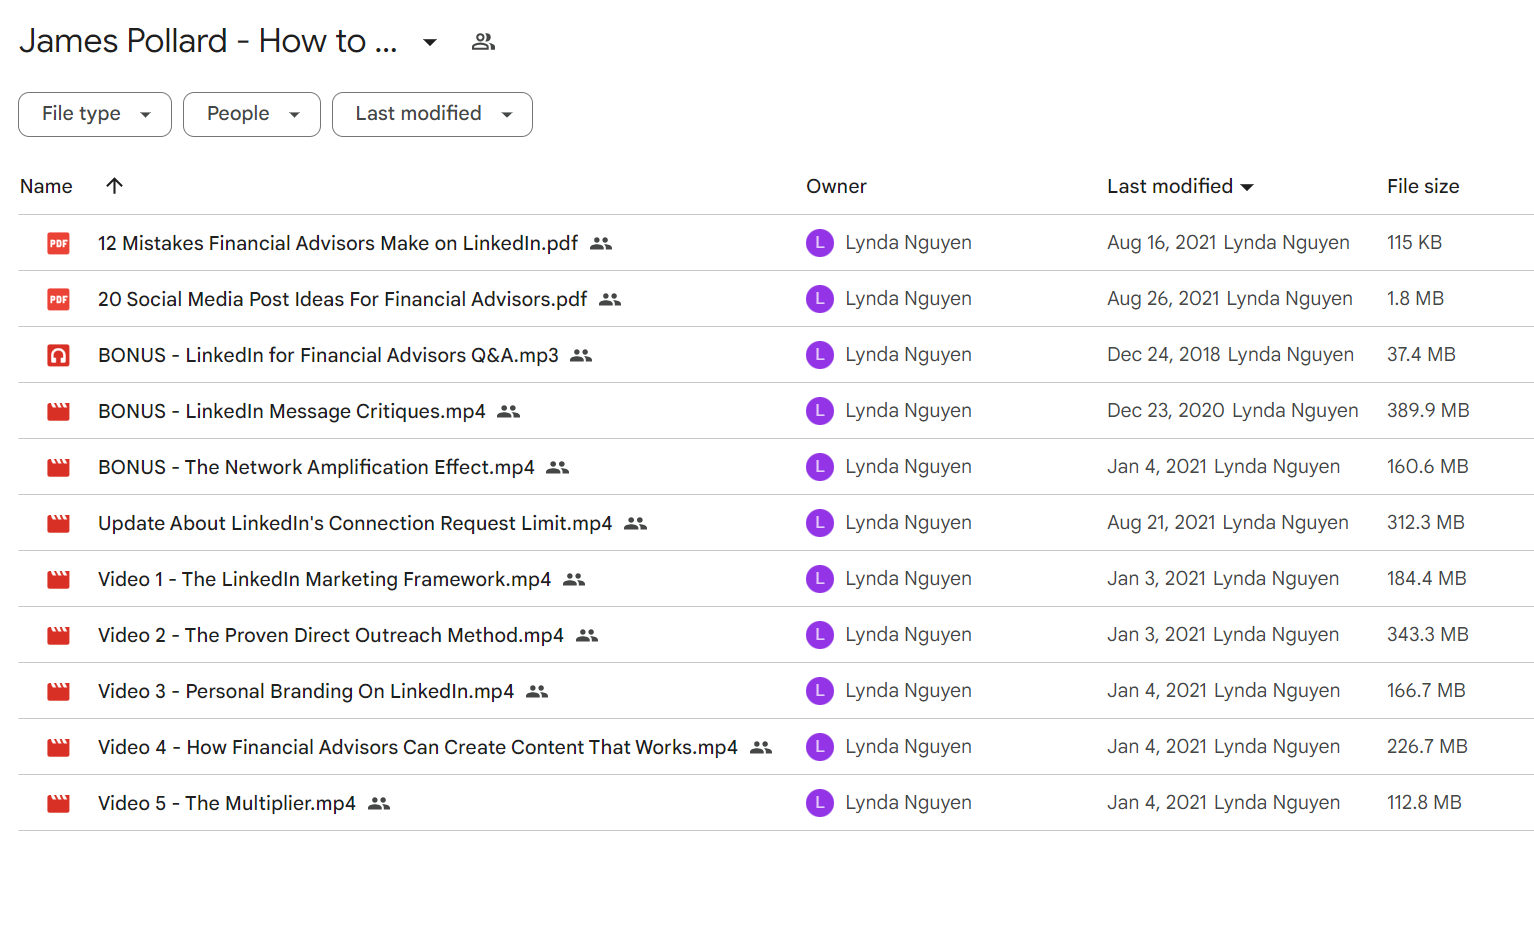The image size is (1534, 938).
Task: Click the ascending sort arrow next to Name
Action: pos(115,186)
